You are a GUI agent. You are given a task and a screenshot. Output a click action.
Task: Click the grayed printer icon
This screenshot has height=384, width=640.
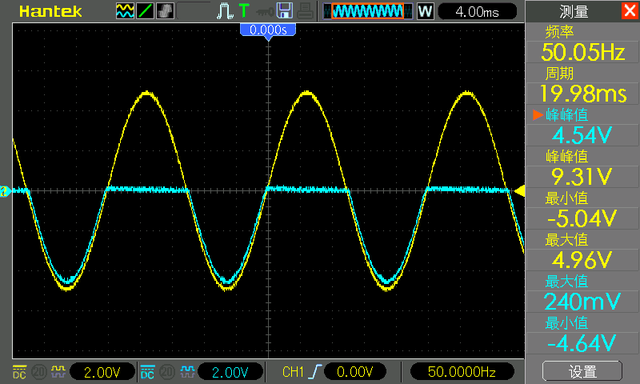click(x=305, y=11)
